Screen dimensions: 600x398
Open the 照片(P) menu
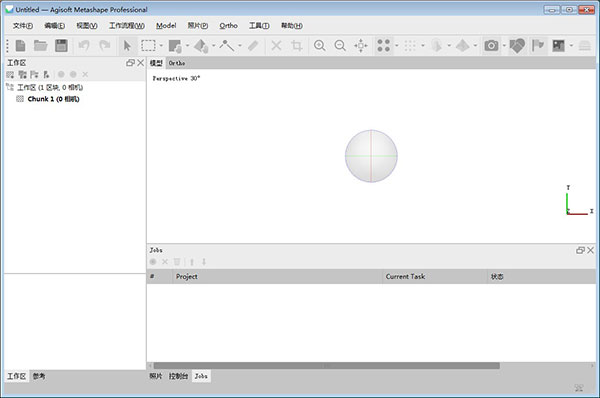click(197, 26)
